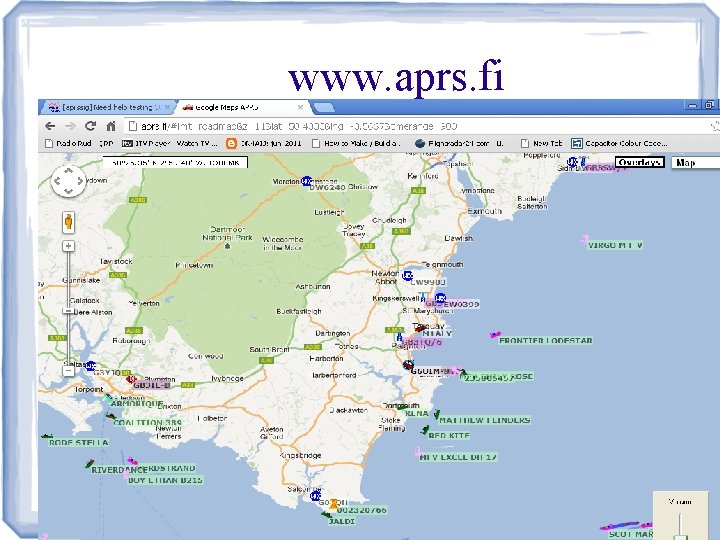Viewport: 720px width, 540px height.
Task: Click the MATTHEW FLINDERS ship marker
Action: point(436,415)
